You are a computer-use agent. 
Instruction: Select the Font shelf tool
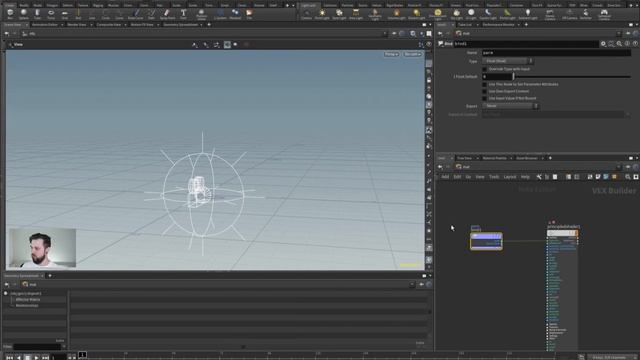coord(183,14)
